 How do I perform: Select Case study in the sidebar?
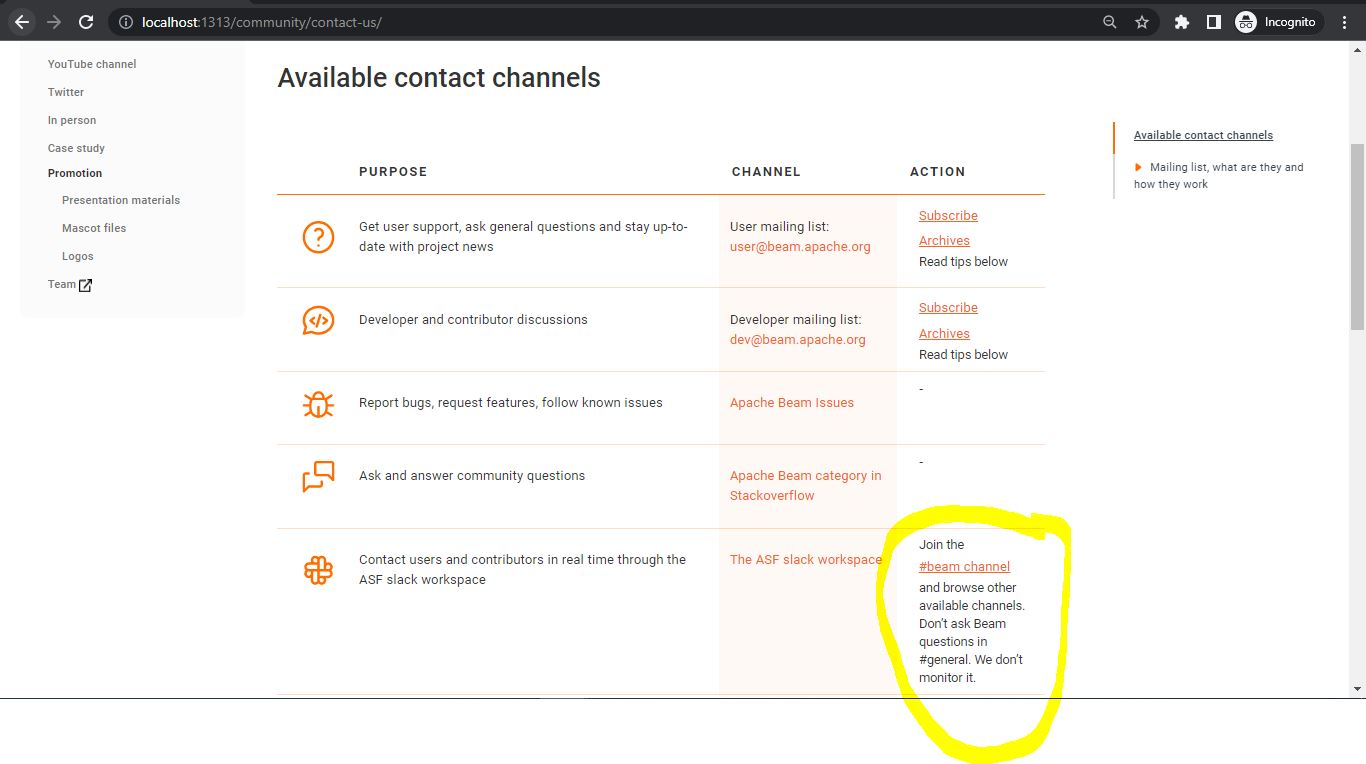tap(76, 148)
